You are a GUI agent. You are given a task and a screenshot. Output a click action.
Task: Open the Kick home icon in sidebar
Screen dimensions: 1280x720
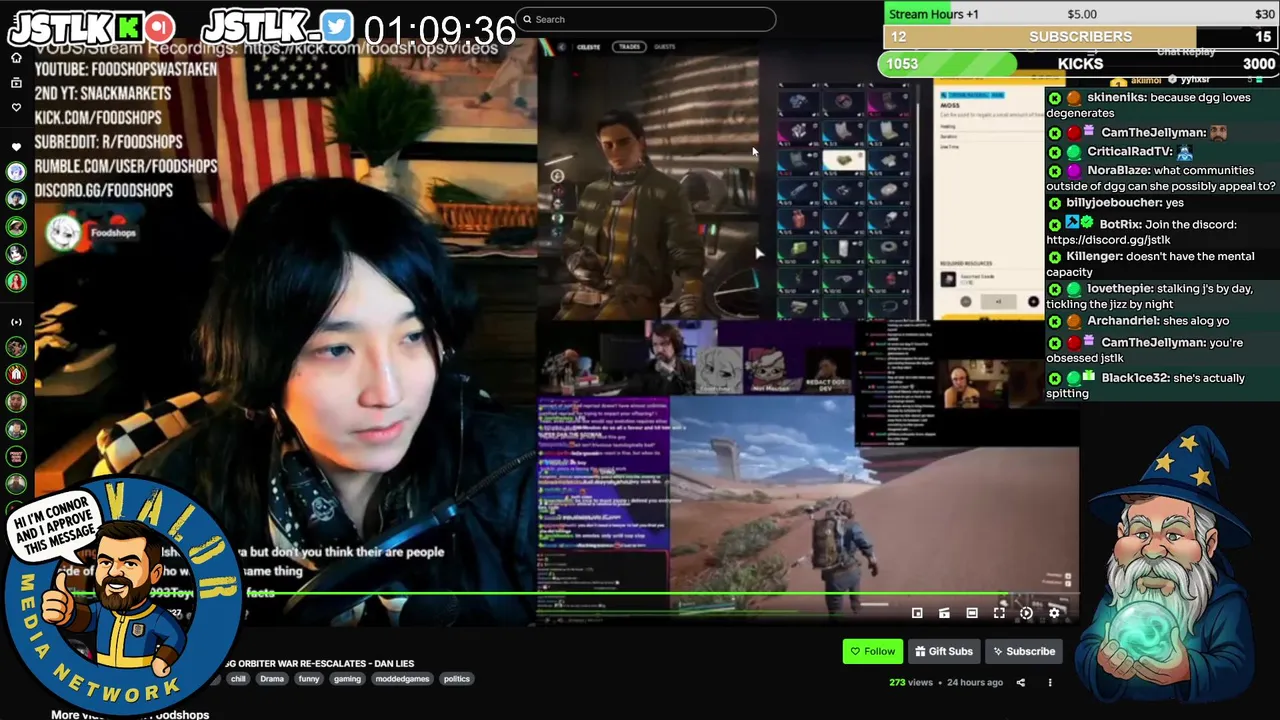coord(16,57)
